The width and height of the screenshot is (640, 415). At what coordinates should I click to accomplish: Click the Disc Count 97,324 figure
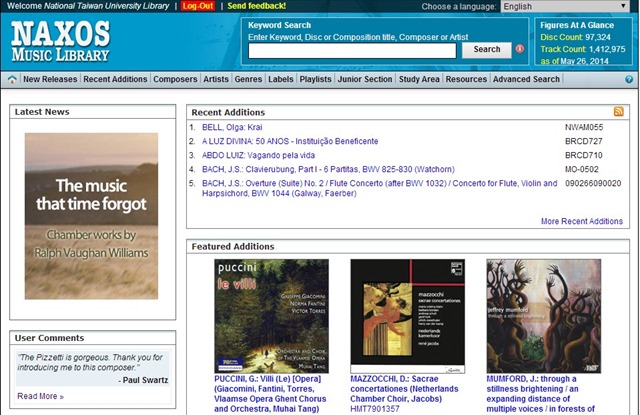[x=576, y=37]
